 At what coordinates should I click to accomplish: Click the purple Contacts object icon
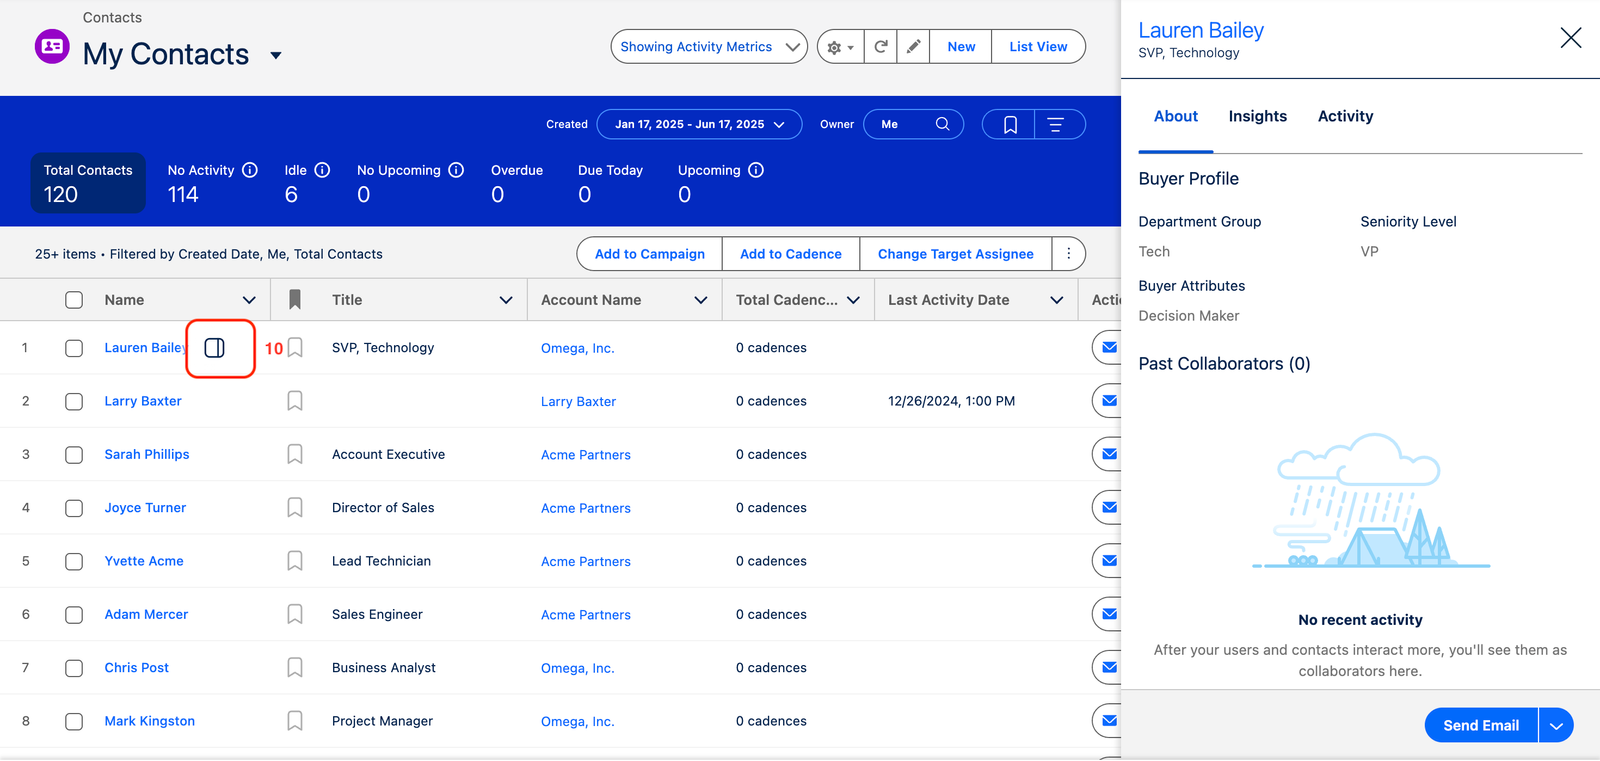(52, 46)
